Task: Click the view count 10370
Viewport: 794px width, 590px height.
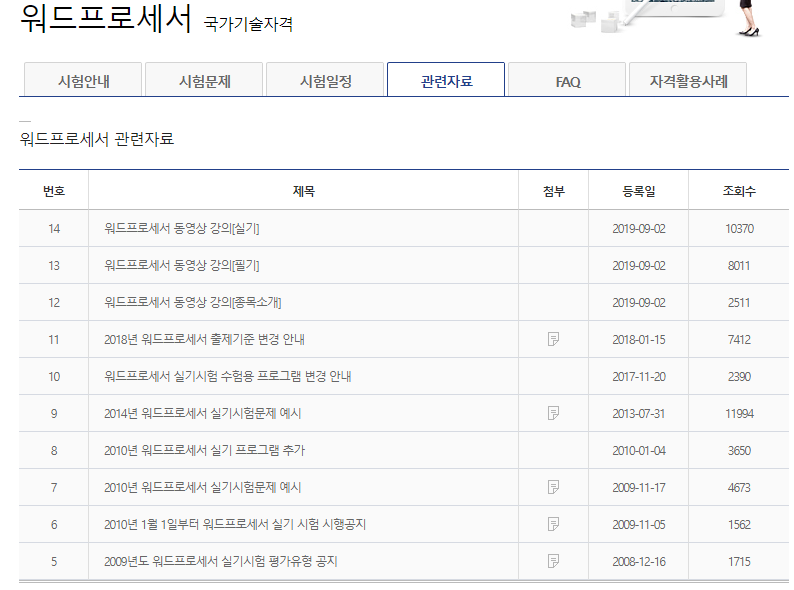Action: pos(739,229)
